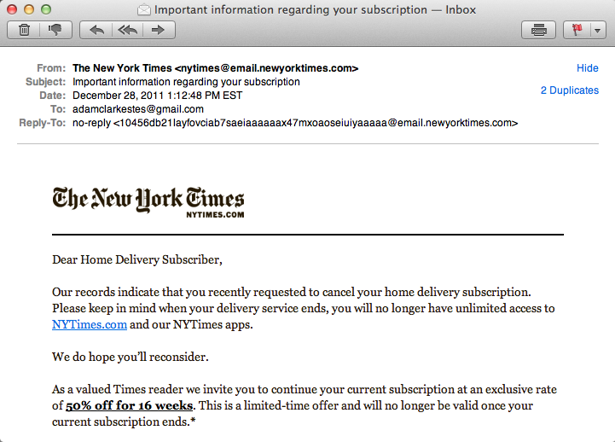Reply to the sender with single arrow
This screenshot has width=615, height=442.
(x=96, y=30)
